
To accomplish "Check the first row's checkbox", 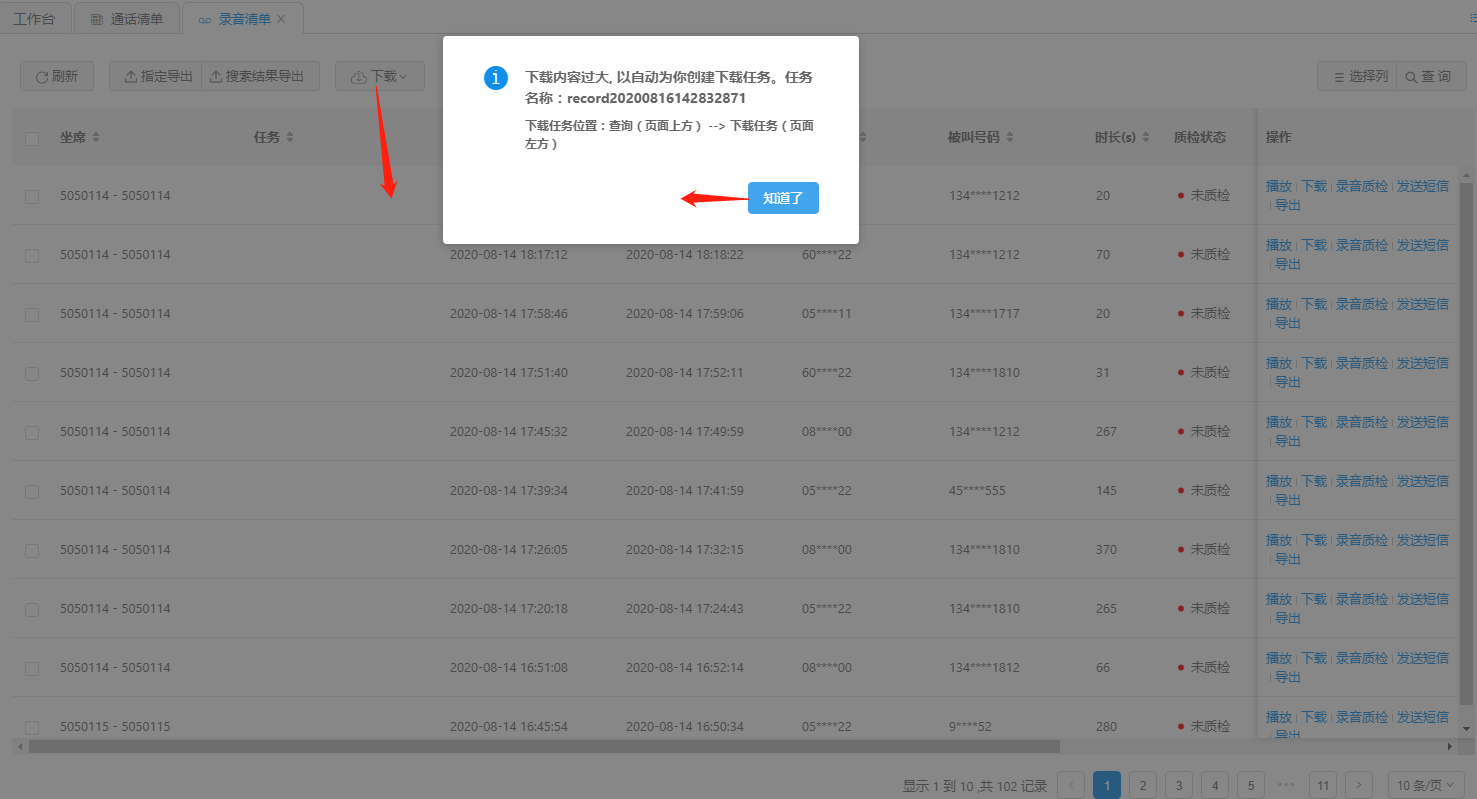I will tap(32, 197).
